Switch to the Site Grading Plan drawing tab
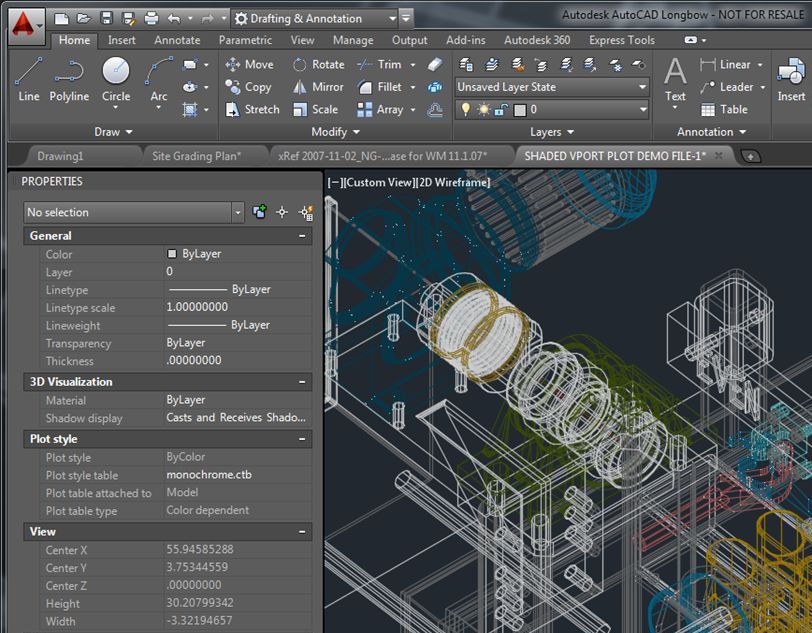The width and height of the screenshot is (812, 633). coord(197,156)
